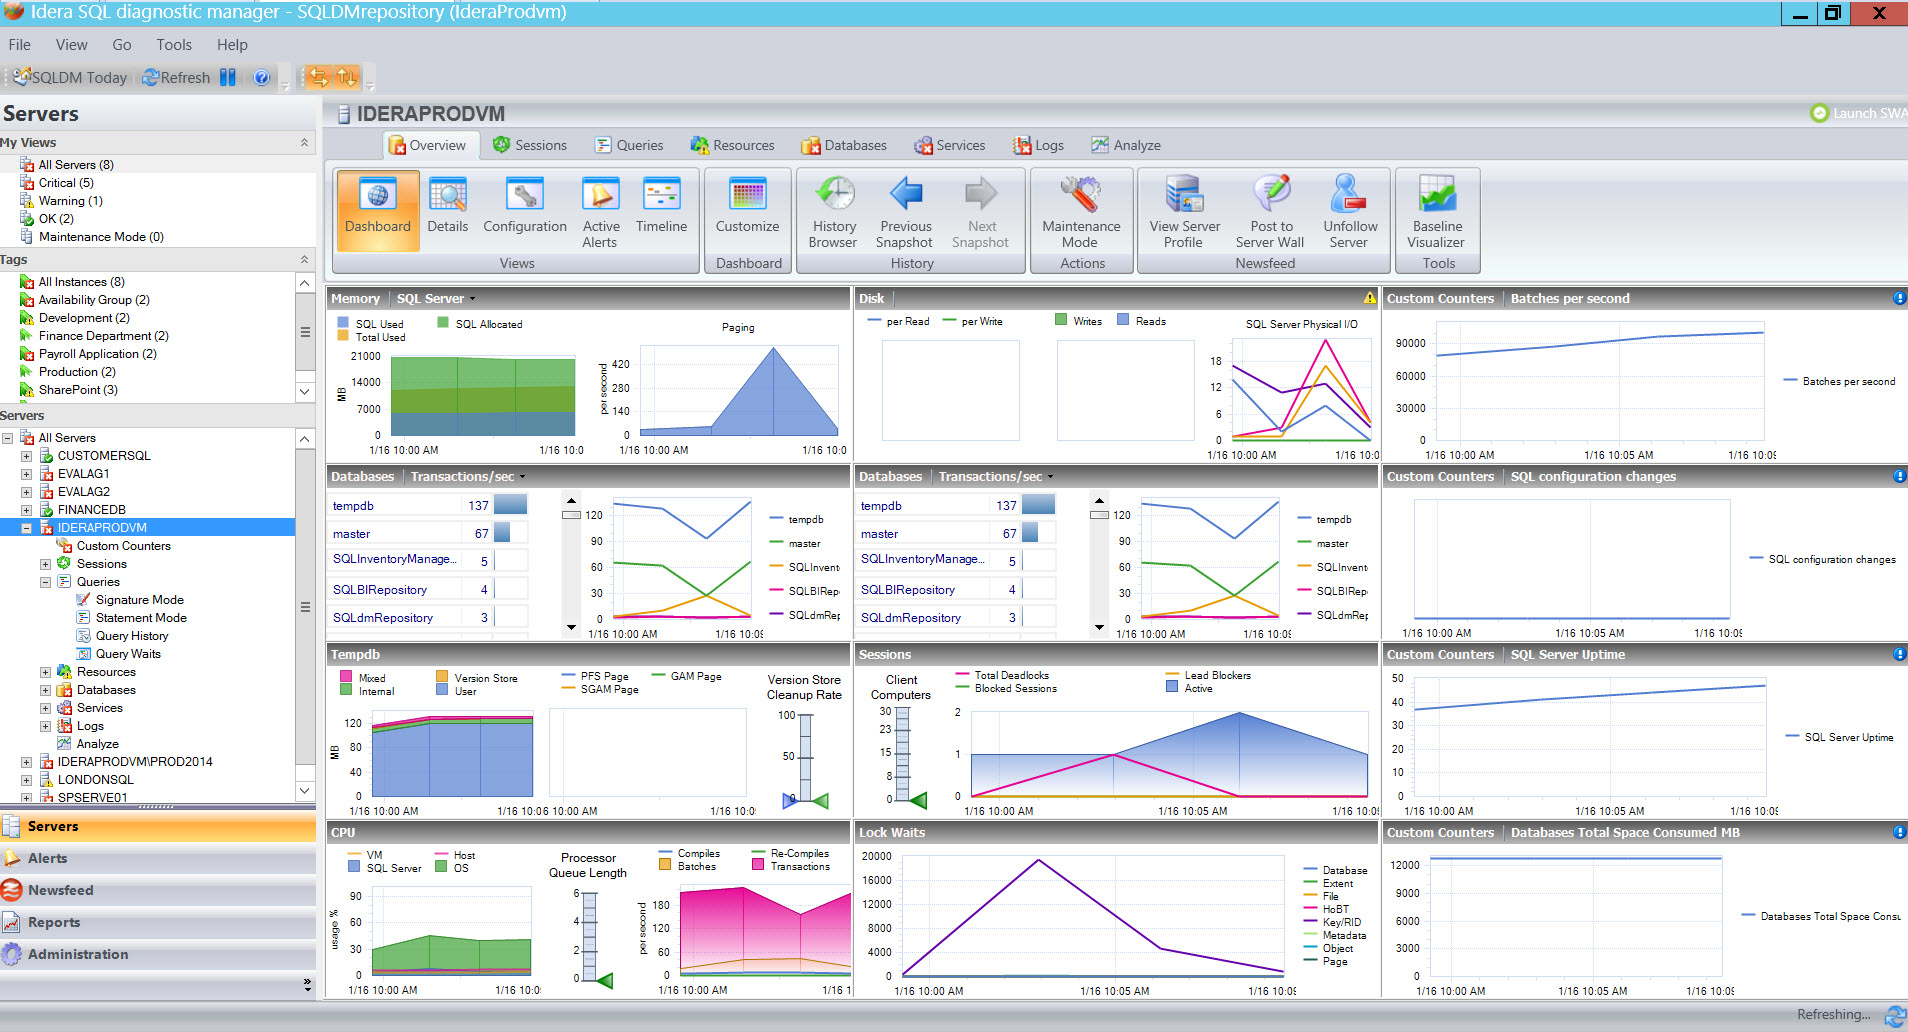Switch to the Logs tab
The width and height of the screenshot is (1908, 1032).
coord(1038,145)
